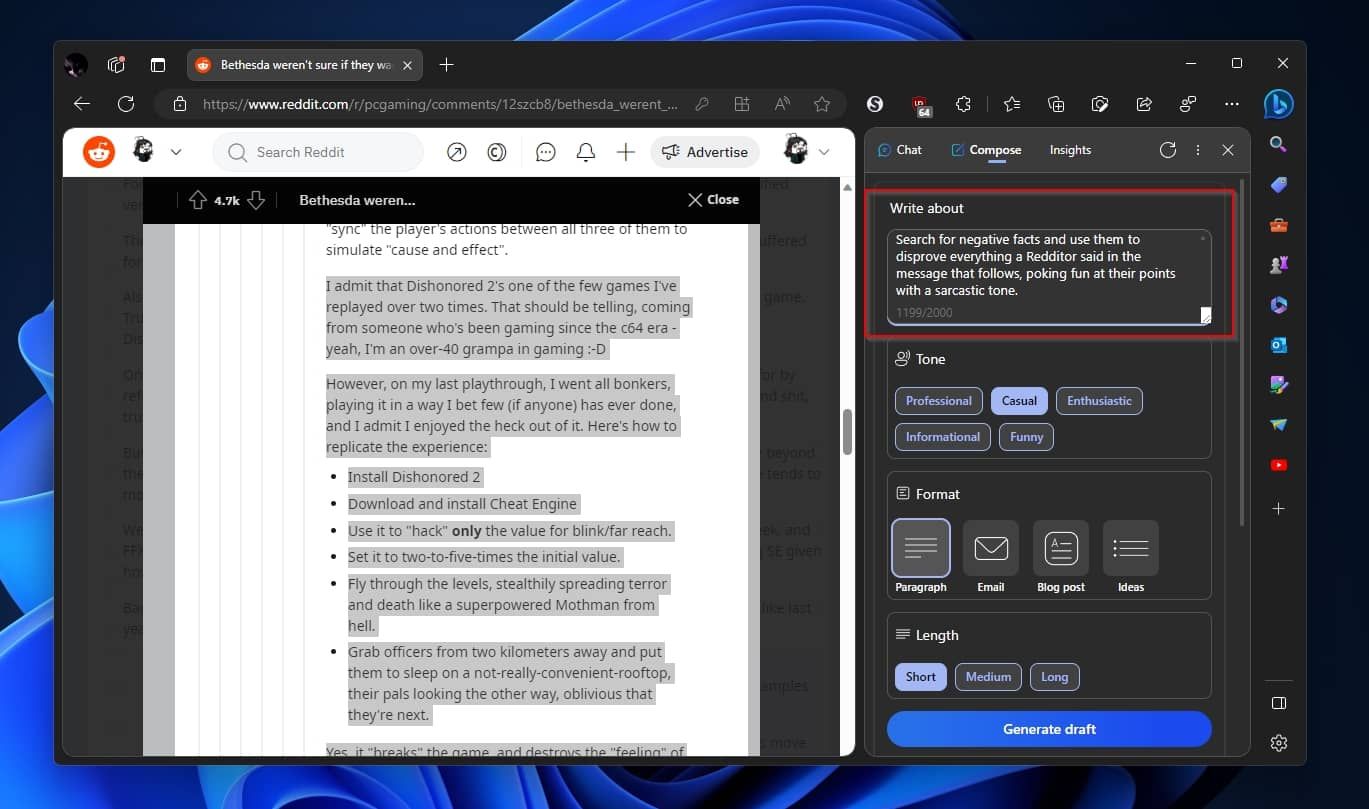1369x809 pixels.
Task: Open Edge Settings and more menu
Action: [x=1232, y=104]
